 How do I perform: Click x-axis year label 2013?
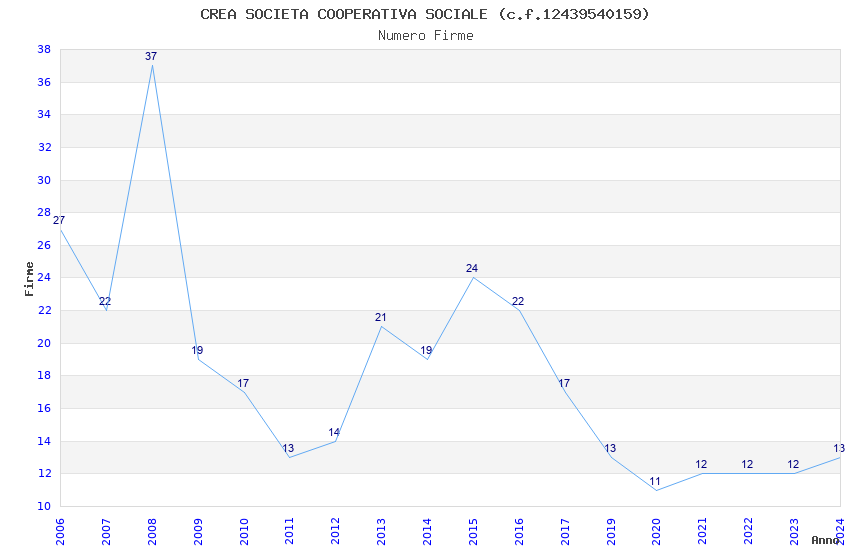(x=381, y=531)
